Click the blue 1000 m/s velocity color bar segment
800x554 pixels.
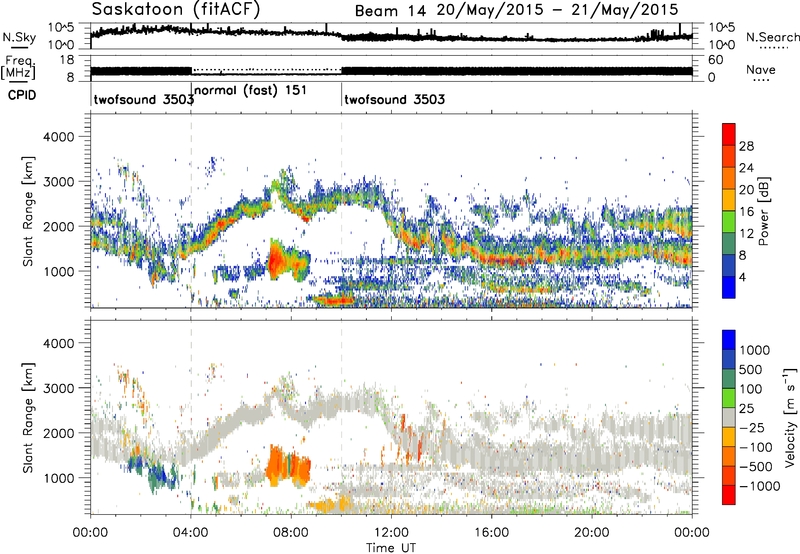pos(729,340)
